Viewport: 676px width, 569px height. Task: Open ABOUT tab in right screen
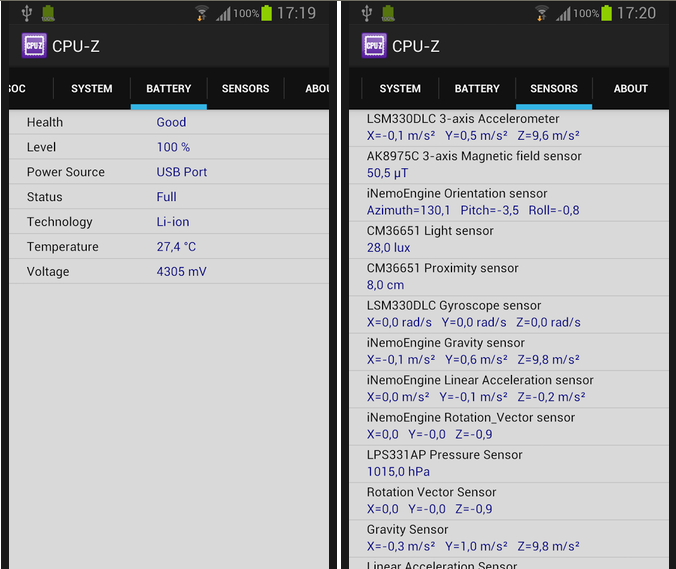point(631,88)
